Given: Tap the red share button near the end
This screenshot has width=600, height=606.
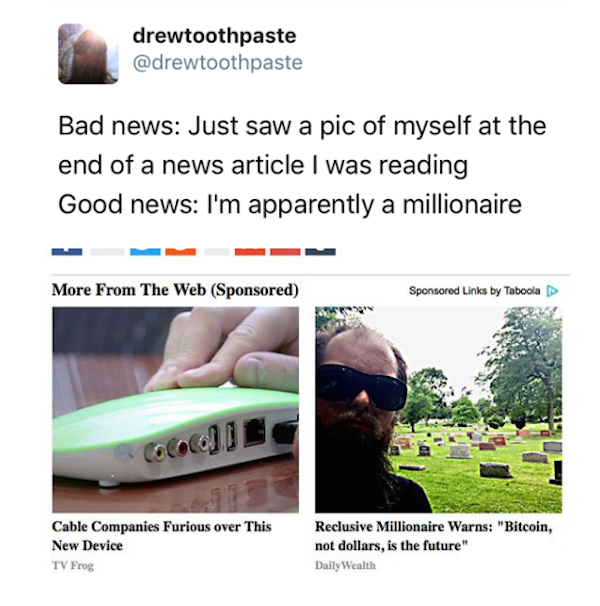Looking at the screenshot, I should 285,252.
